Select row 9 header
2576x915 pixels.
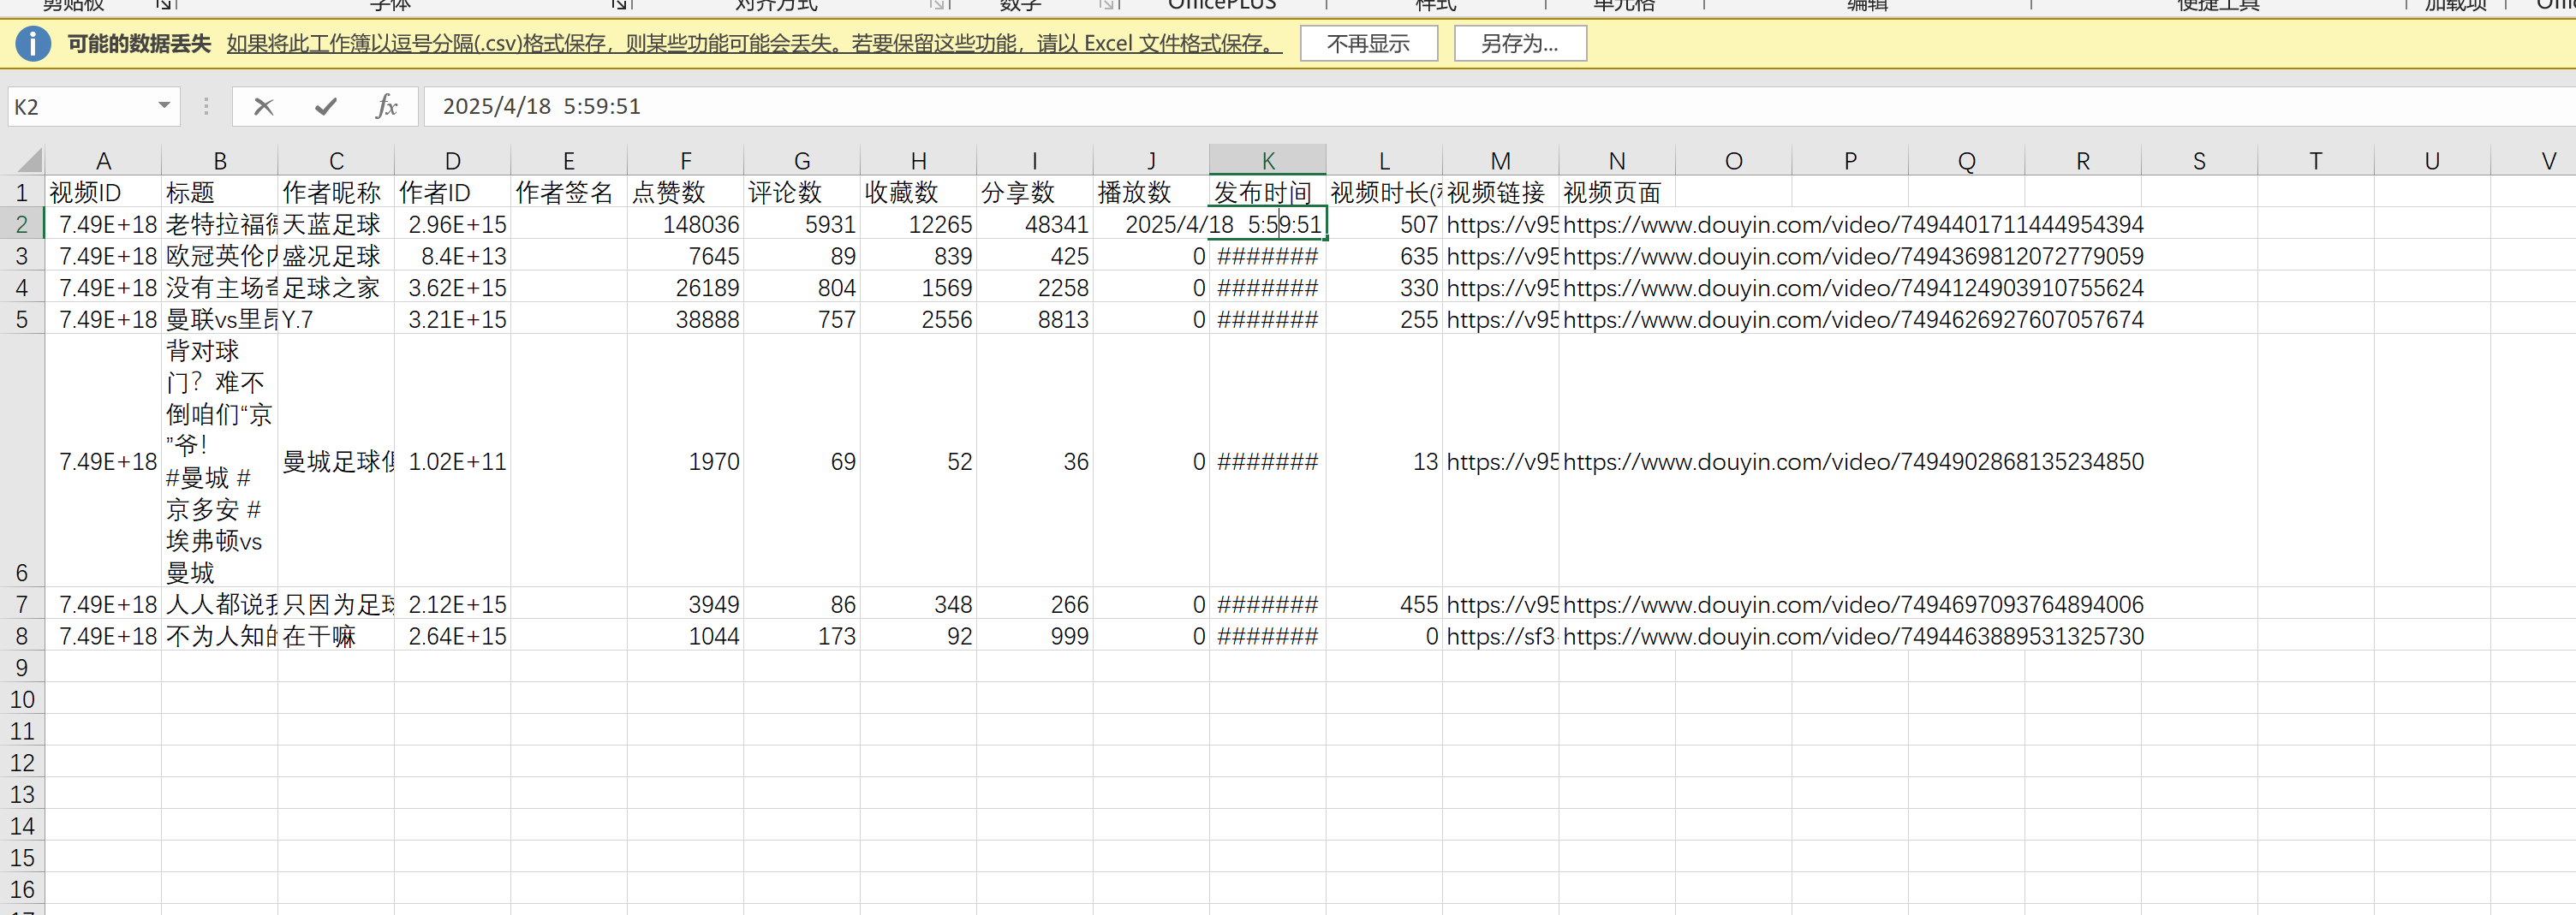point(22,667)
